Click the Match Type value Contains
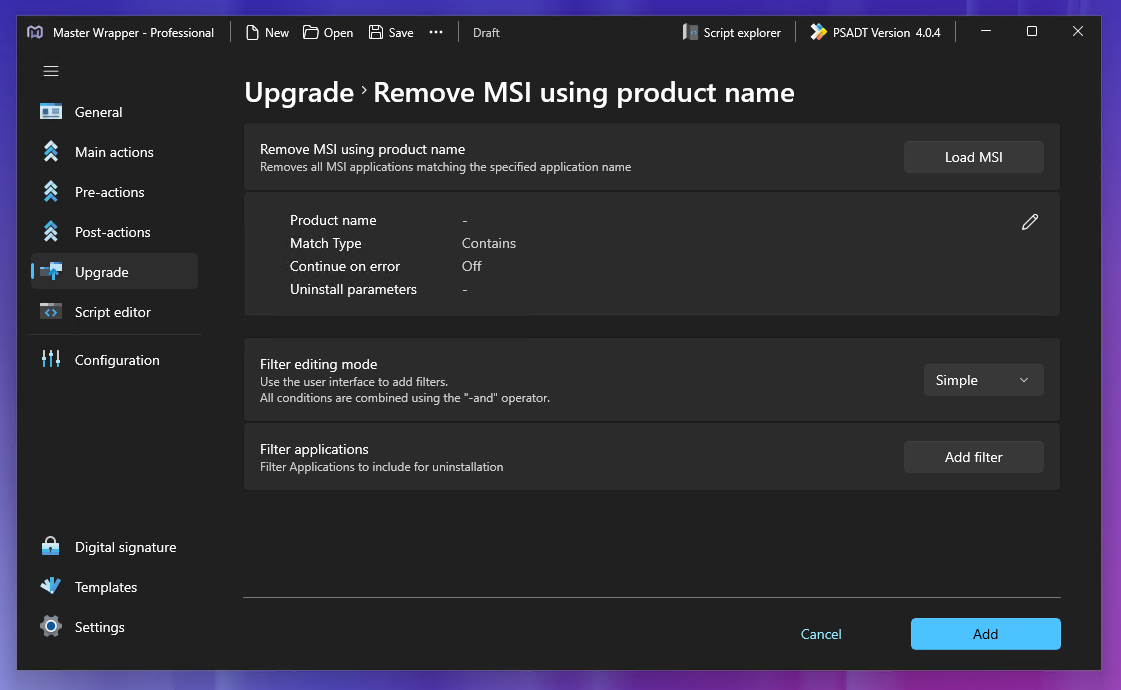The width and height of the screenshot is (1121, 690). pos(488,243)
